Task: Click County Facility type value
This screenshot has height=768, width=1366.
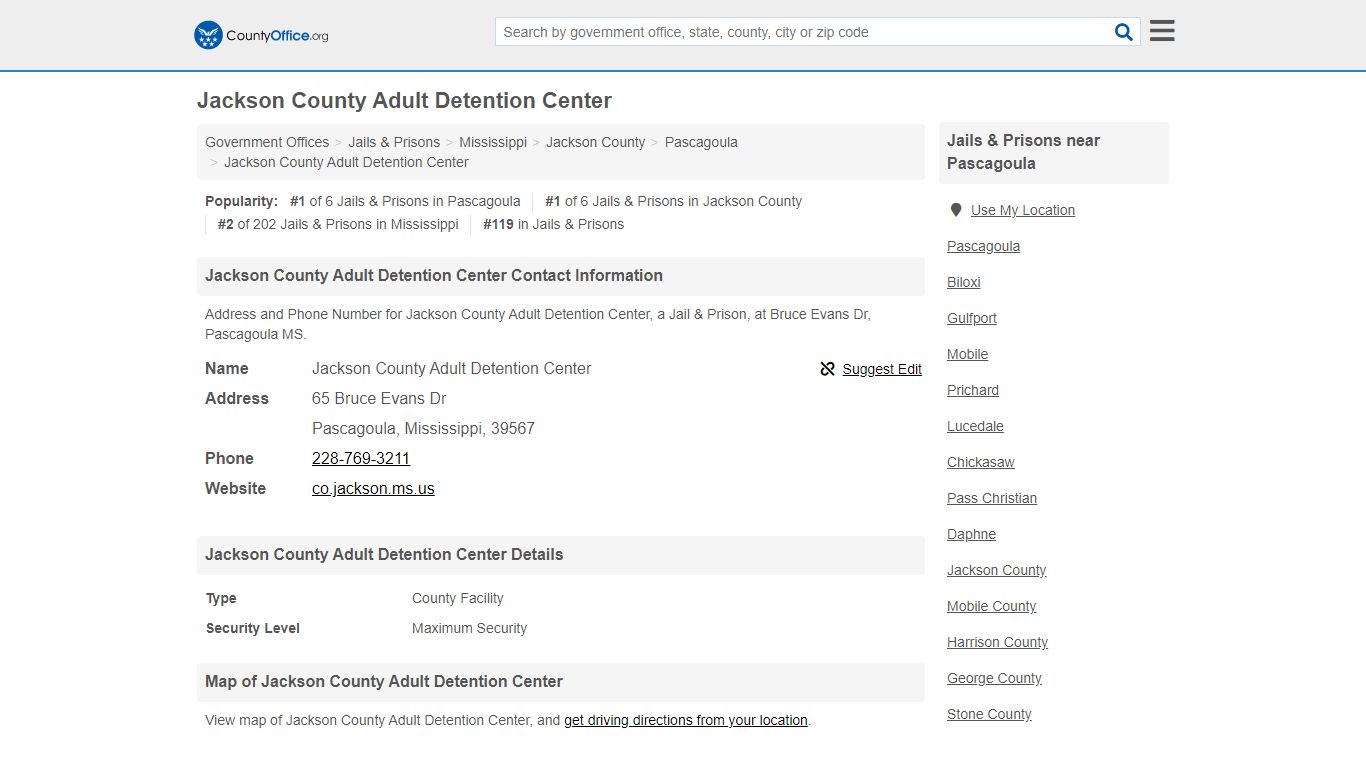Action: point(457,598)
